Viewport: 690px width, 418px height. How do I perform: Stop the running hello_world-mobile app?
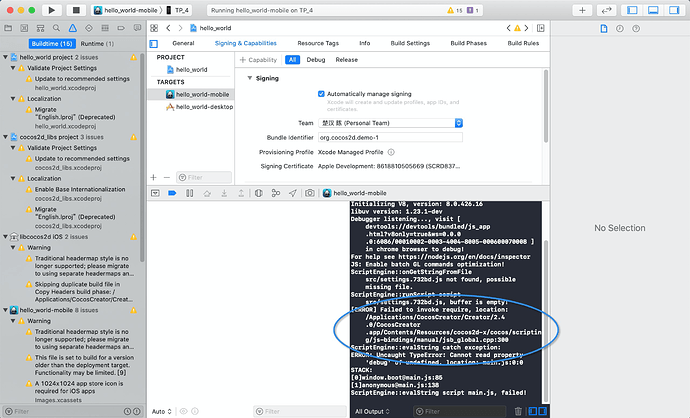(76, 10)
